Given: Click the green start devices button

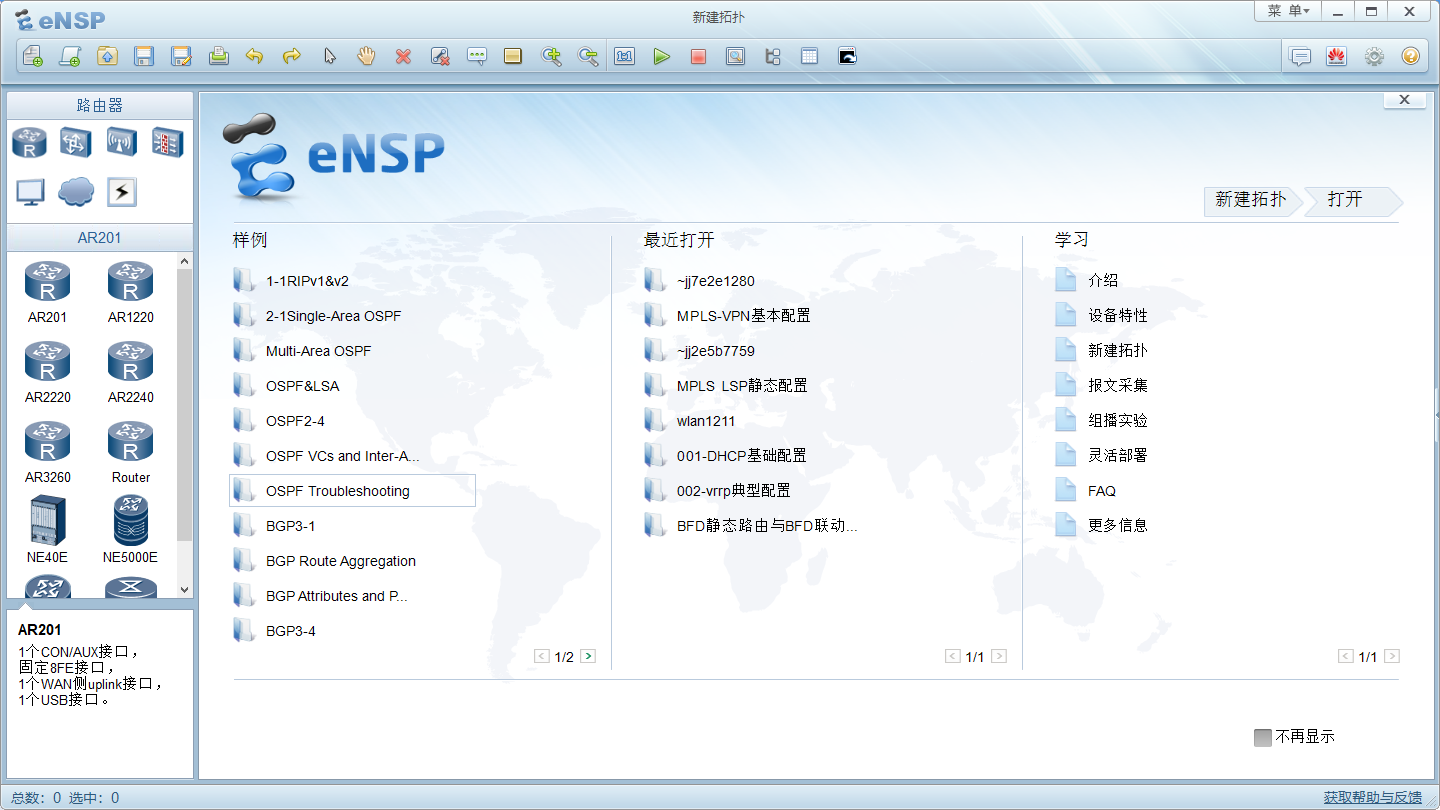Looking at the screenshot, I should coord(661,56).
